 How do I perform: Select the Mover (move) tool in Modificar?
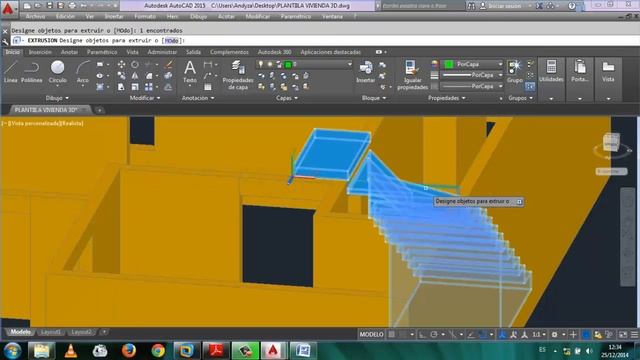(x=121, y=64)
